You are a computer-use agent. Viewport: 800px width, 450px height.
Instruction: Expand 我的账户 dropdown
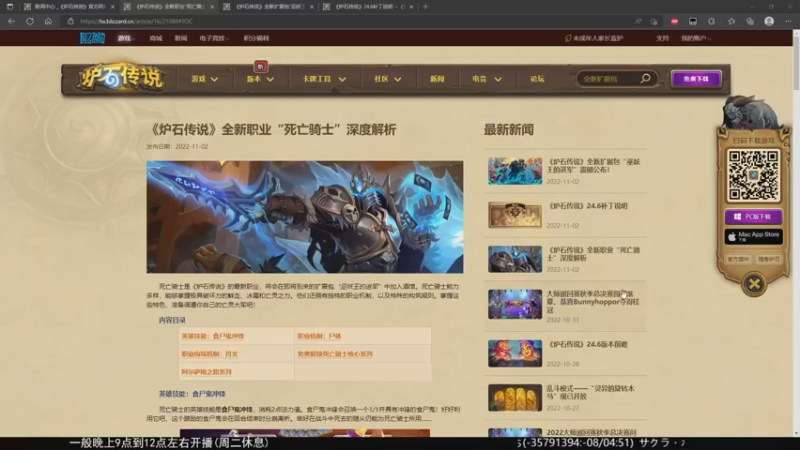tap(696, 38)
